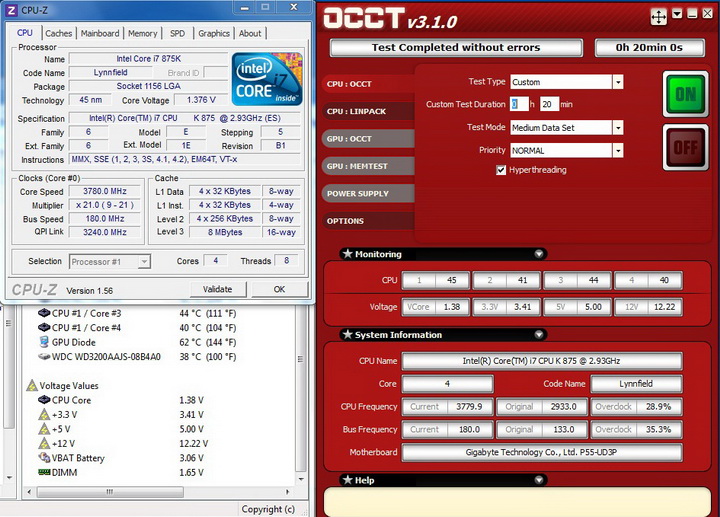Click the CPU #1 / Core #3 chip icon
Viewport: 720px width, 517px height.
(x=44, y=313)
